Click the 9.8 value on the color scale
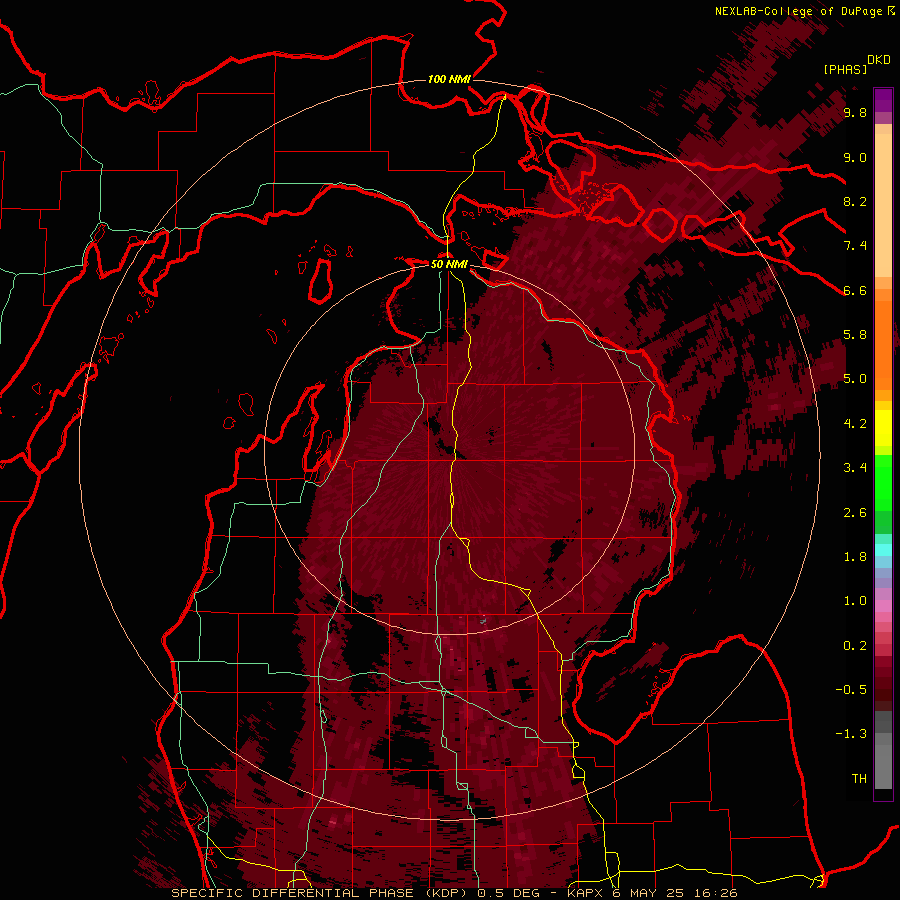Screen dimensions: 900x900 [855, 112]
